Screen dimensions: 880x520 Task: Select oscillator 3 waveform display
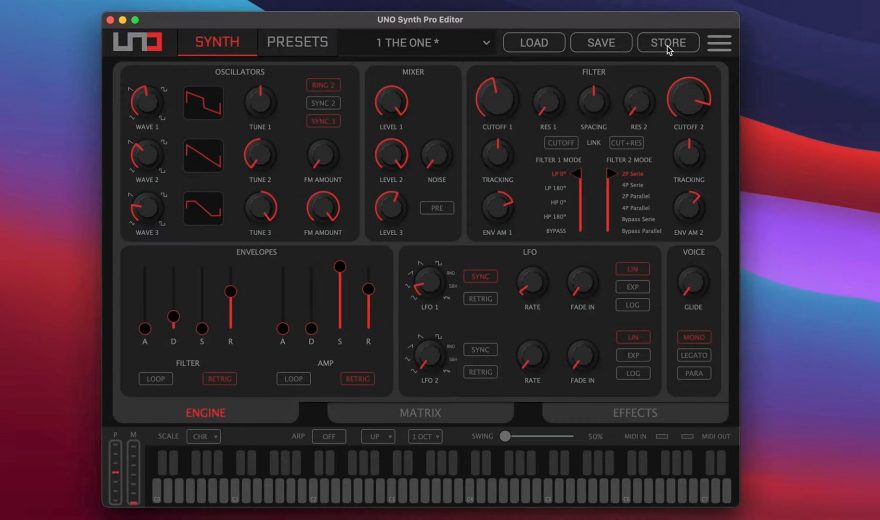tap(203, 208)
